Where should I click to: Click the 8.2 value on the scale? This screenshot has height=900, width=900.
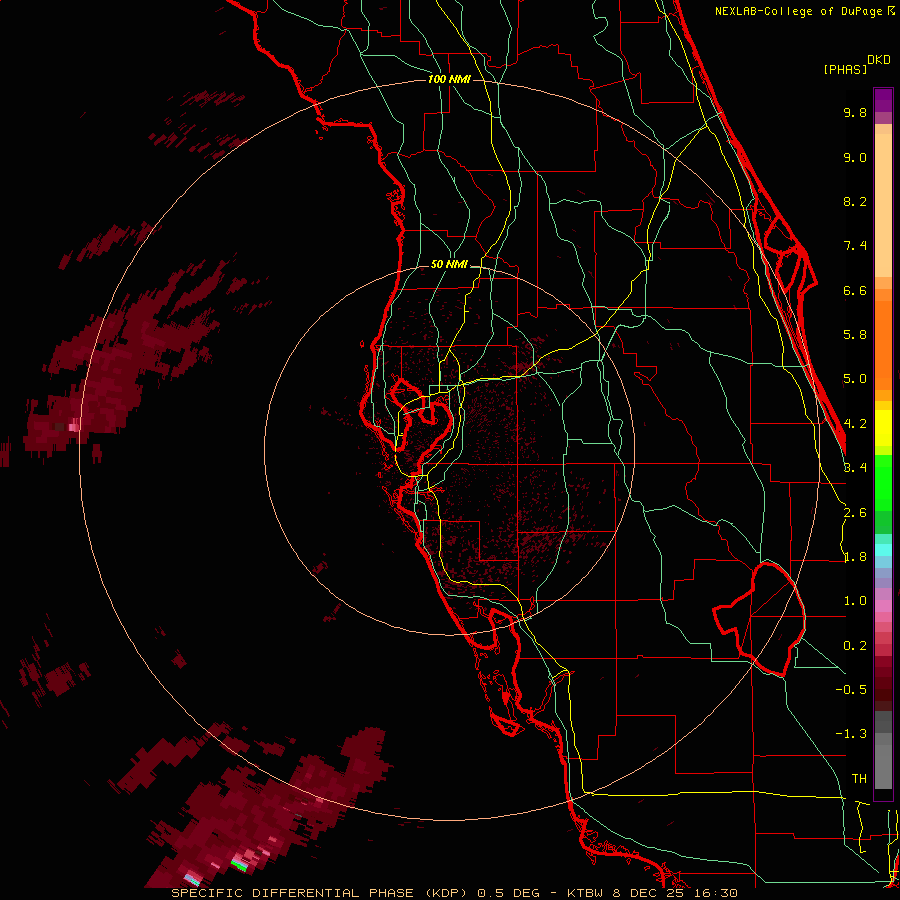(x=855, y=201)
